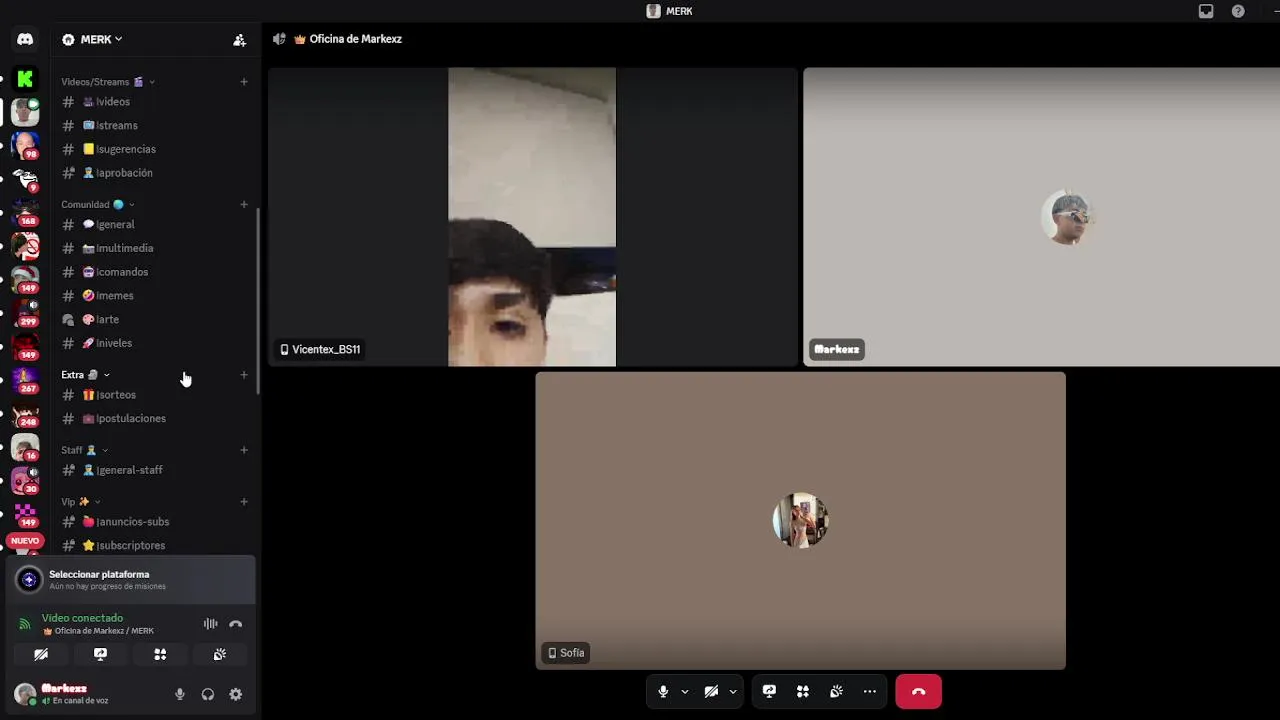Click the green connection signal icon
This screenshot has width=1280, height=720.
click(25, 624)
